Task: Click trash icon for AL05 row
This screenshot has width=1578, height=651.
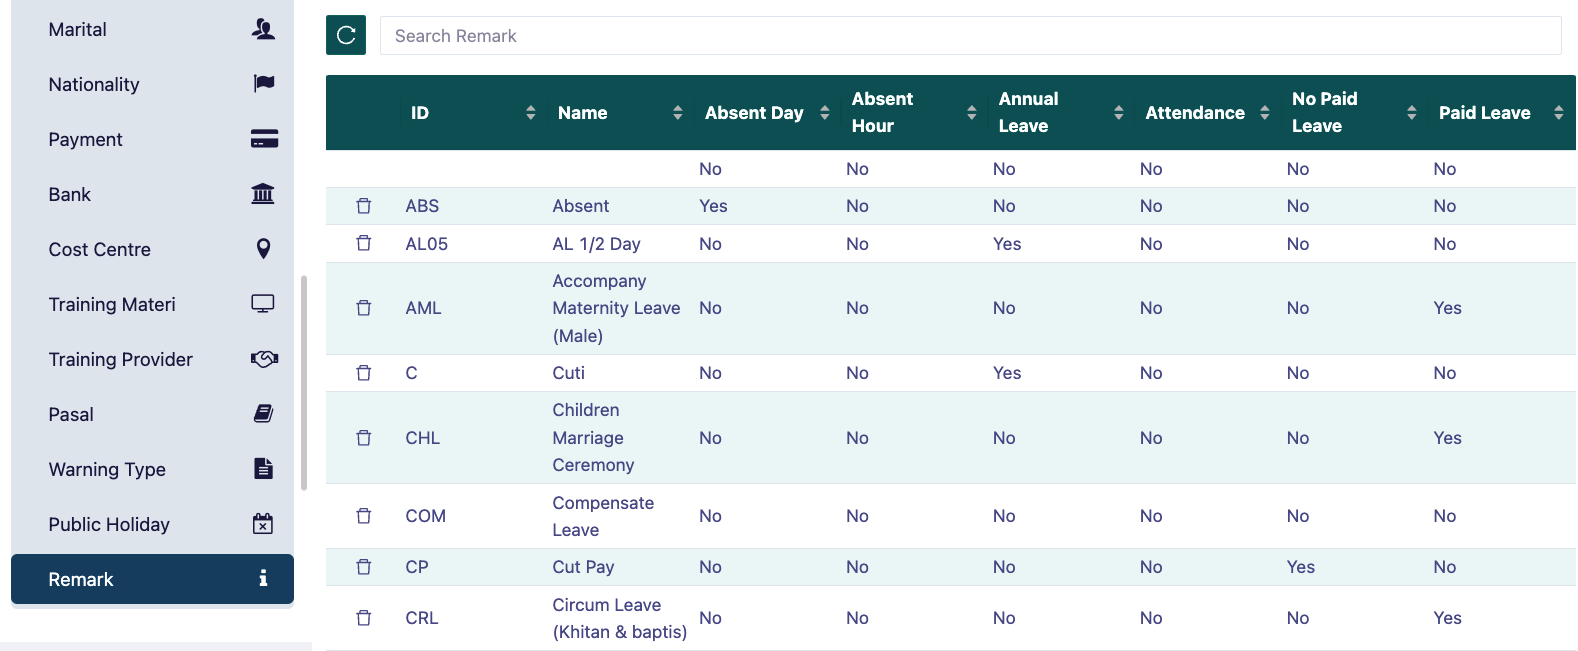Action: [364, 244]
